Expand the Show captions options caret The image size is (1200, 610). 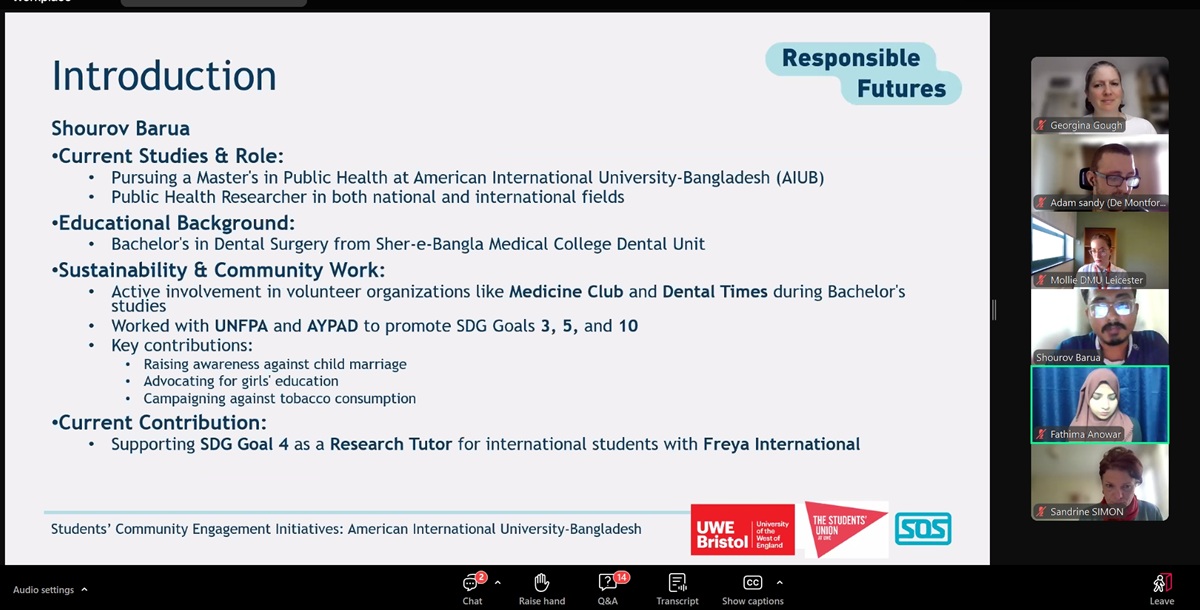pyautogui.click(x=779, y=582)
